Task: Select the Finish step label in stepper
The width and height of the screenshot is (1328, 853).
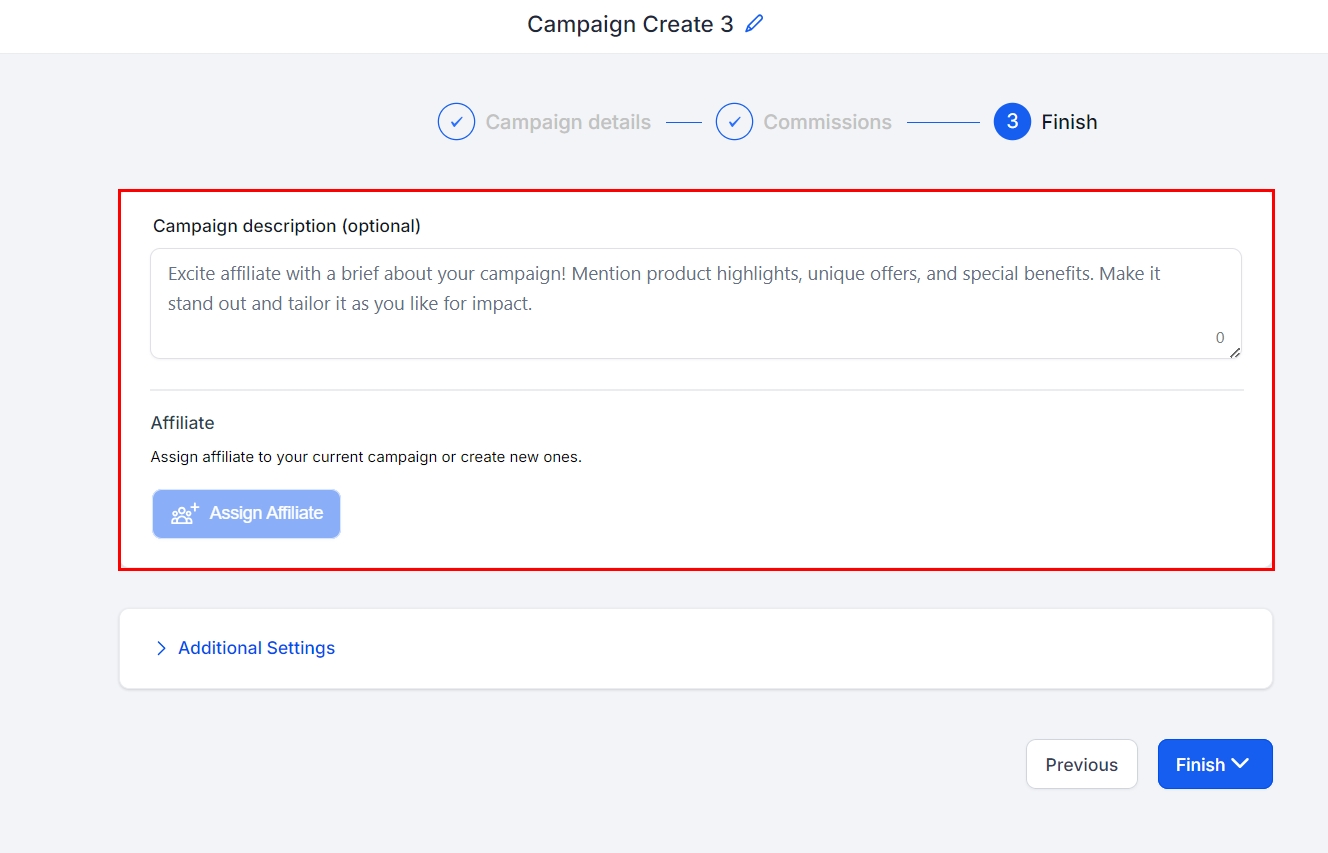Action: point(1069,122)
